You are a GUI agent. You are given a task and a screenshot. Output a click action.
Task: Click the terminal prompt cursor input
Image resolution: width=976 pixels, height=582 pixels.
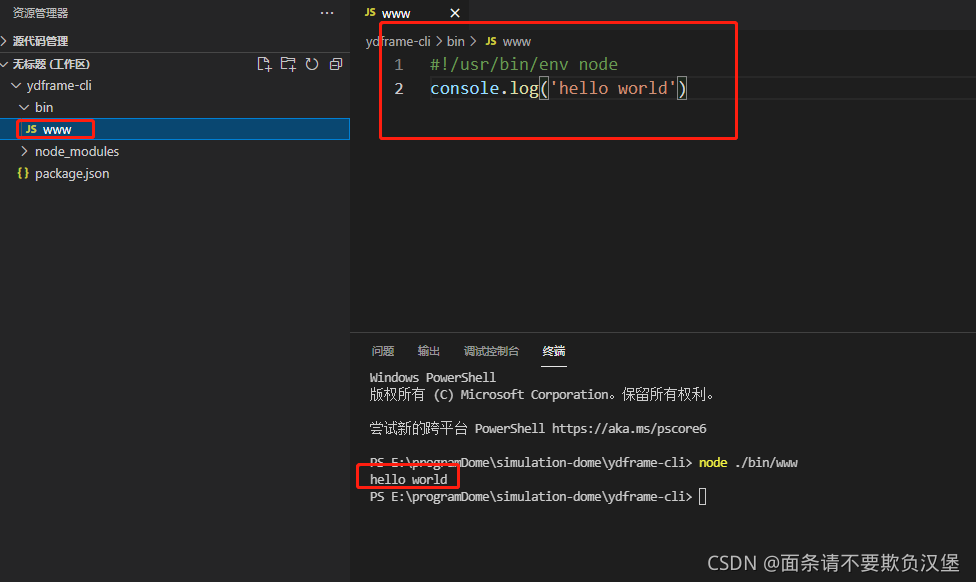click(702, 497)
